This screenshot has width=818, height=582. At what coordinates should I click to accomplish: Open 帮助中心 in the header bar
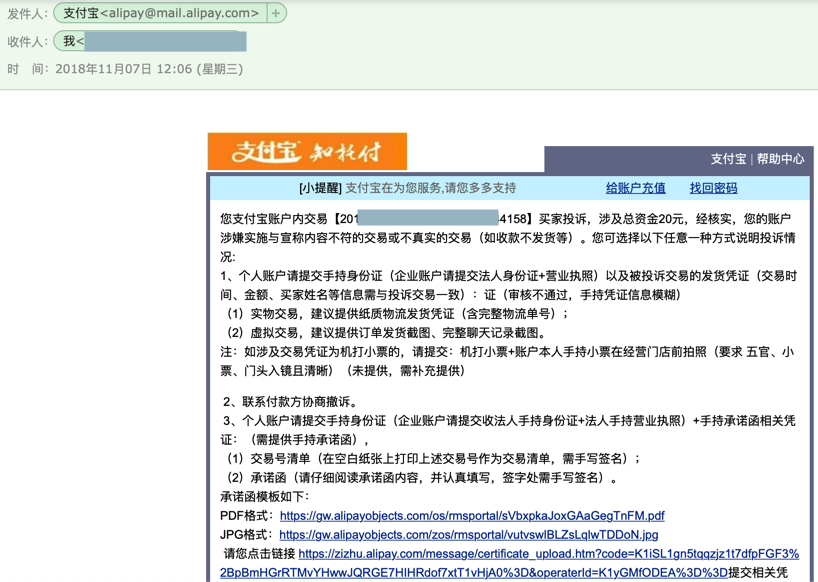pos(780,159)
